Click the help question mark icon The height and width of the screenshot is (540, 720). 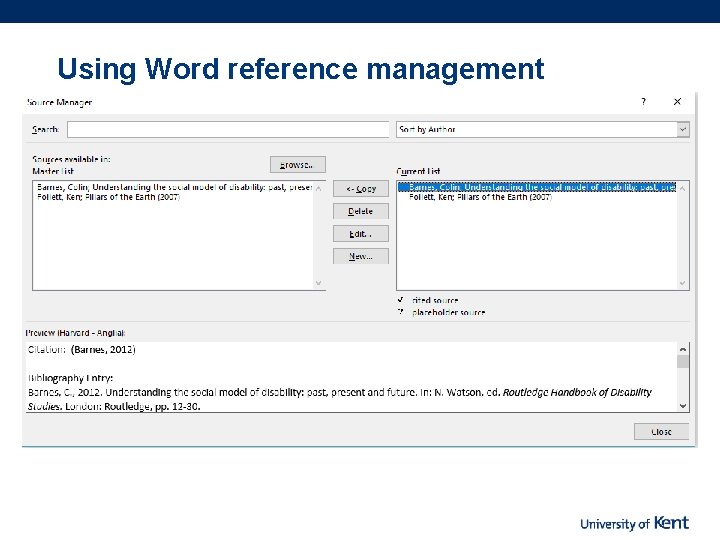coord(644,101)
